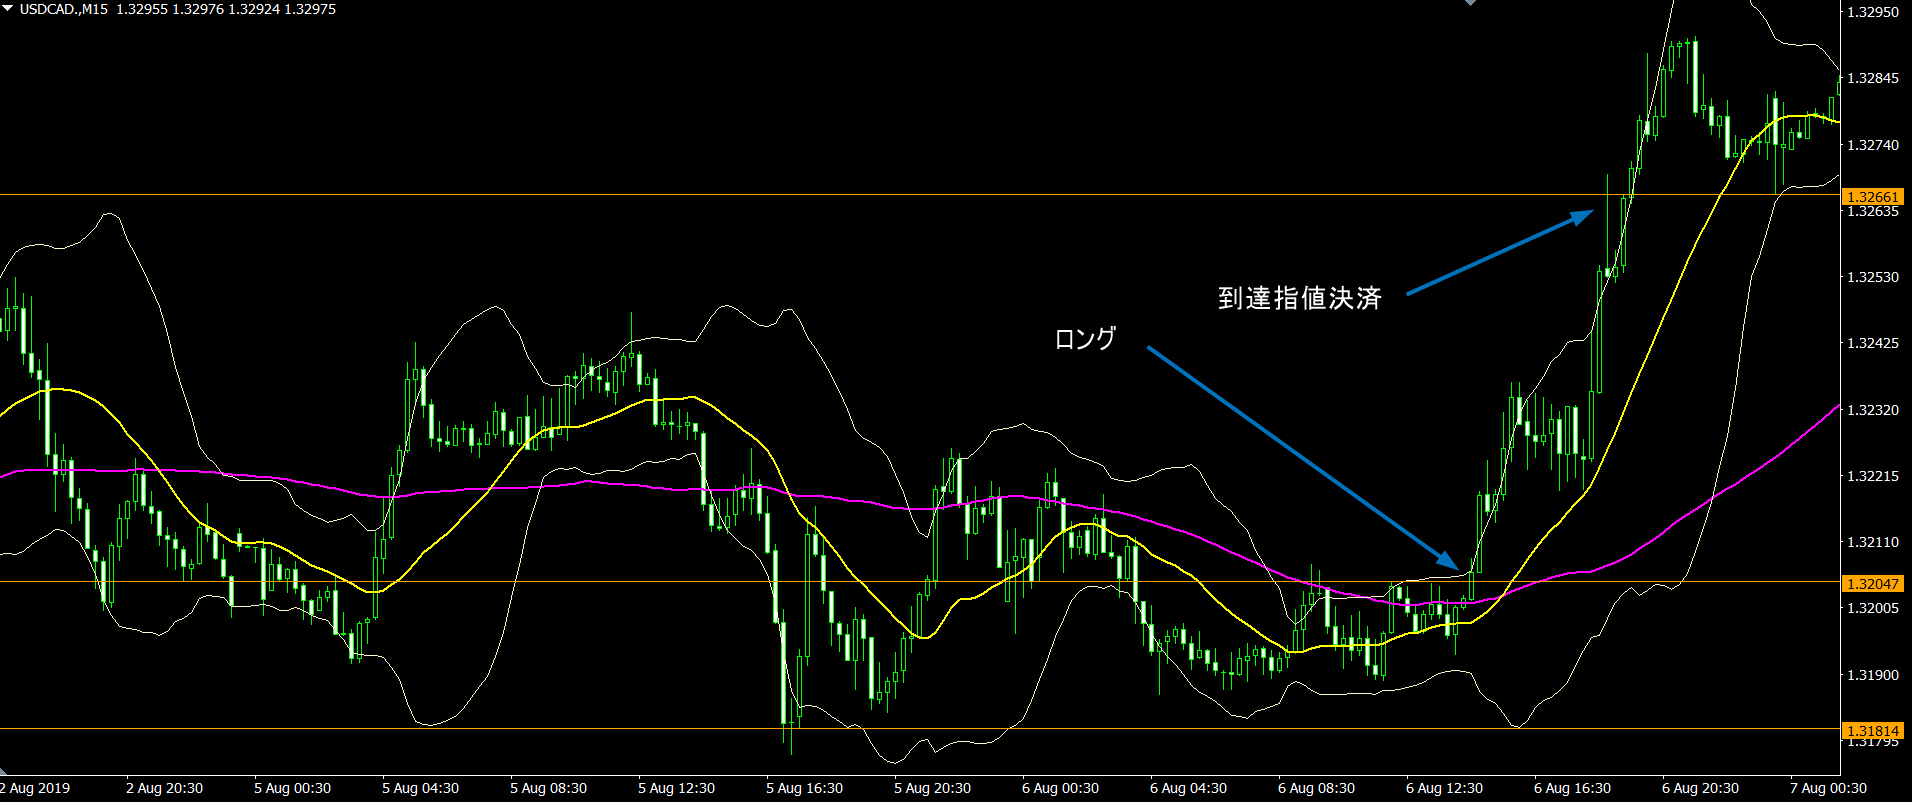The width and height of the screenshot is (1912, 802).
Task: Click the OHLC values 1.32955 1.32976 1.32924 1.32975
Action: point(226,9)
